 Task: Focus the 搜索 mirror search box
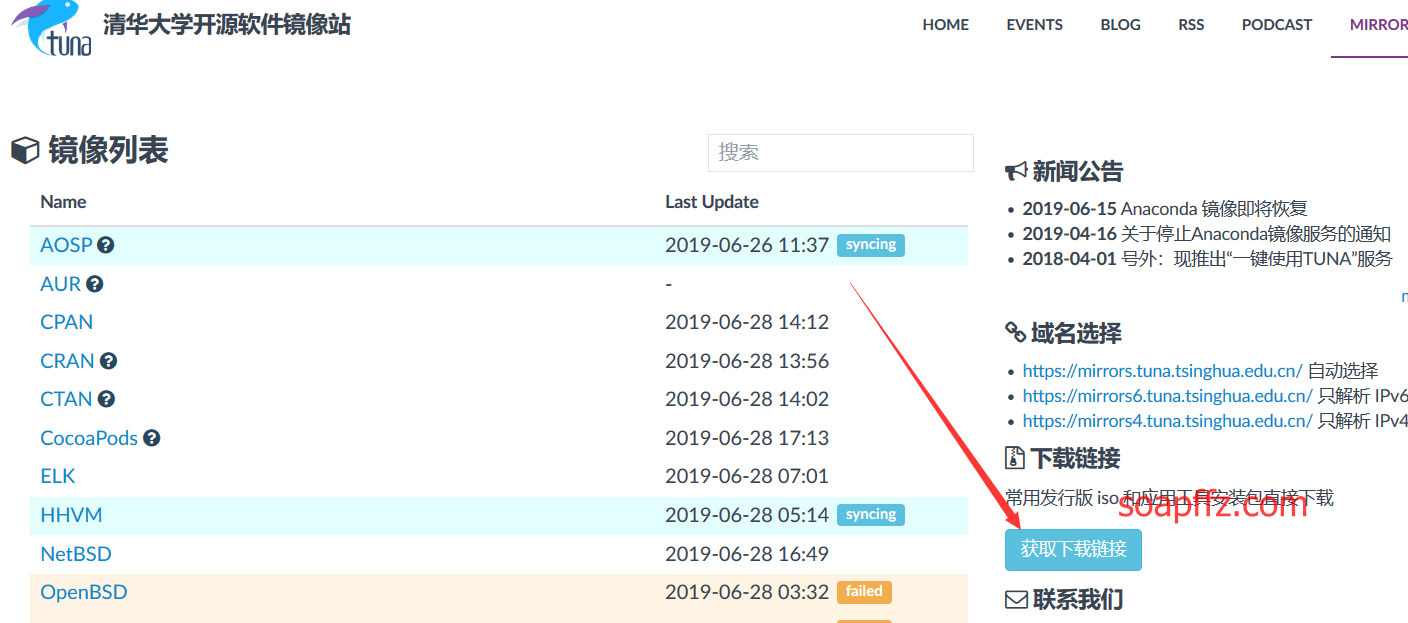pyautogui.click(x=841, y=153)
